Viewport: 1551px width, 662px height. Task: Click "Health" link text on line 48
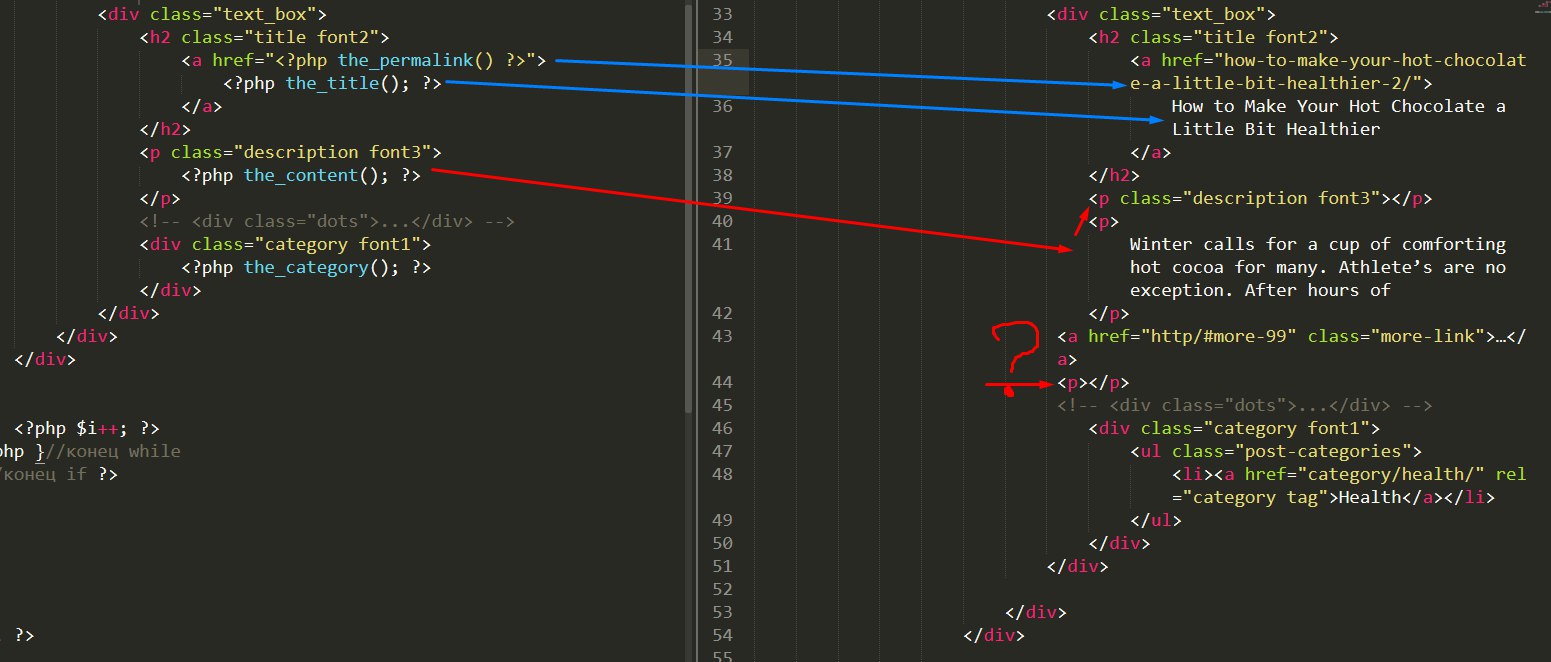pyautogui.click(x=1370, y=497)
